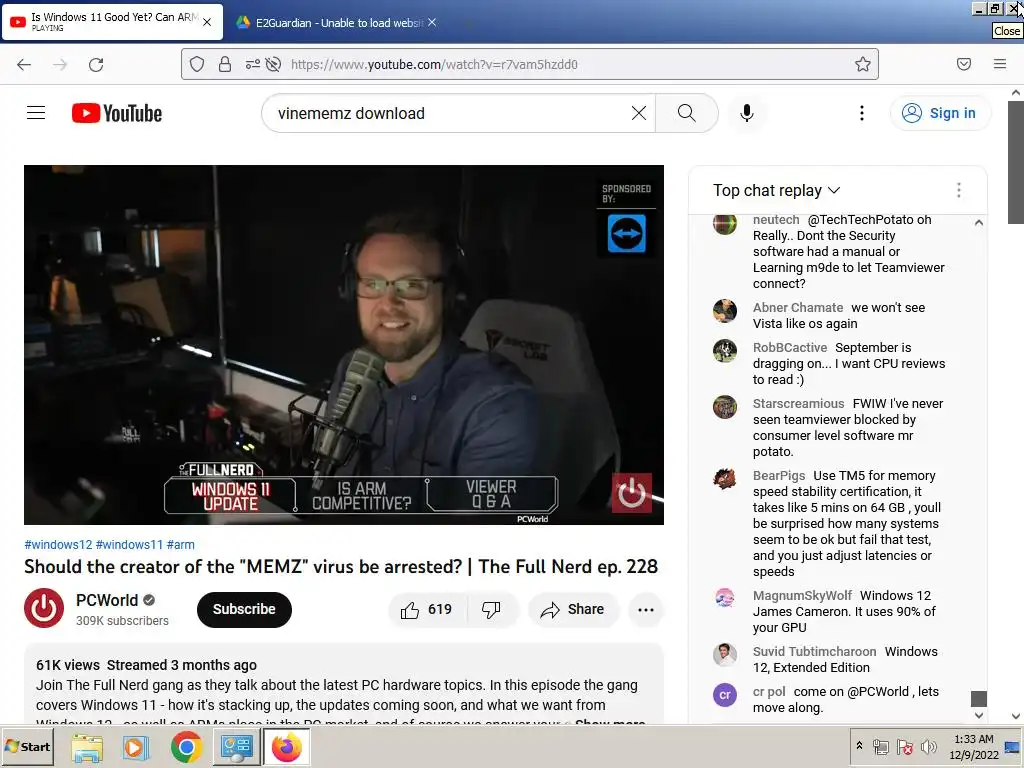Open the YouTube guide hamburger menu
Image resolution: width=1024 pixels, height=768 pixels.
point(36,113)
